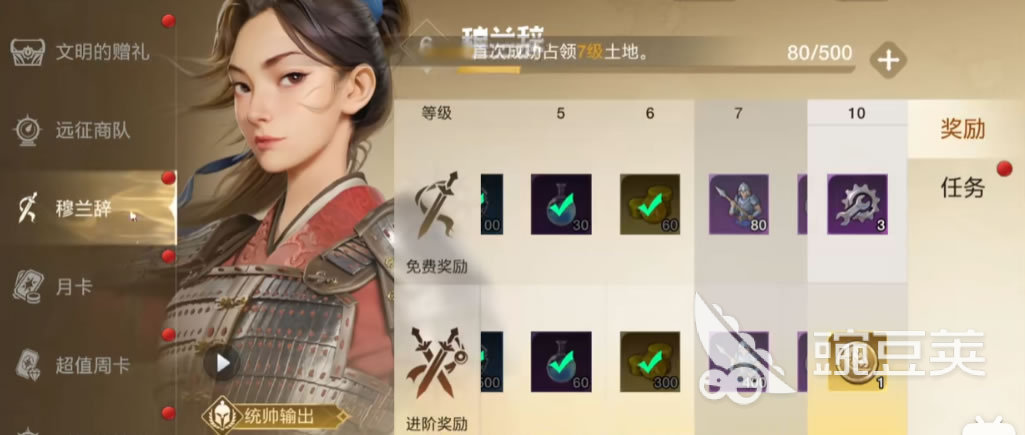Select 远征商队 in the sidebar
The width and height of the screenshot is (1025, 435).
pos(72,130)
